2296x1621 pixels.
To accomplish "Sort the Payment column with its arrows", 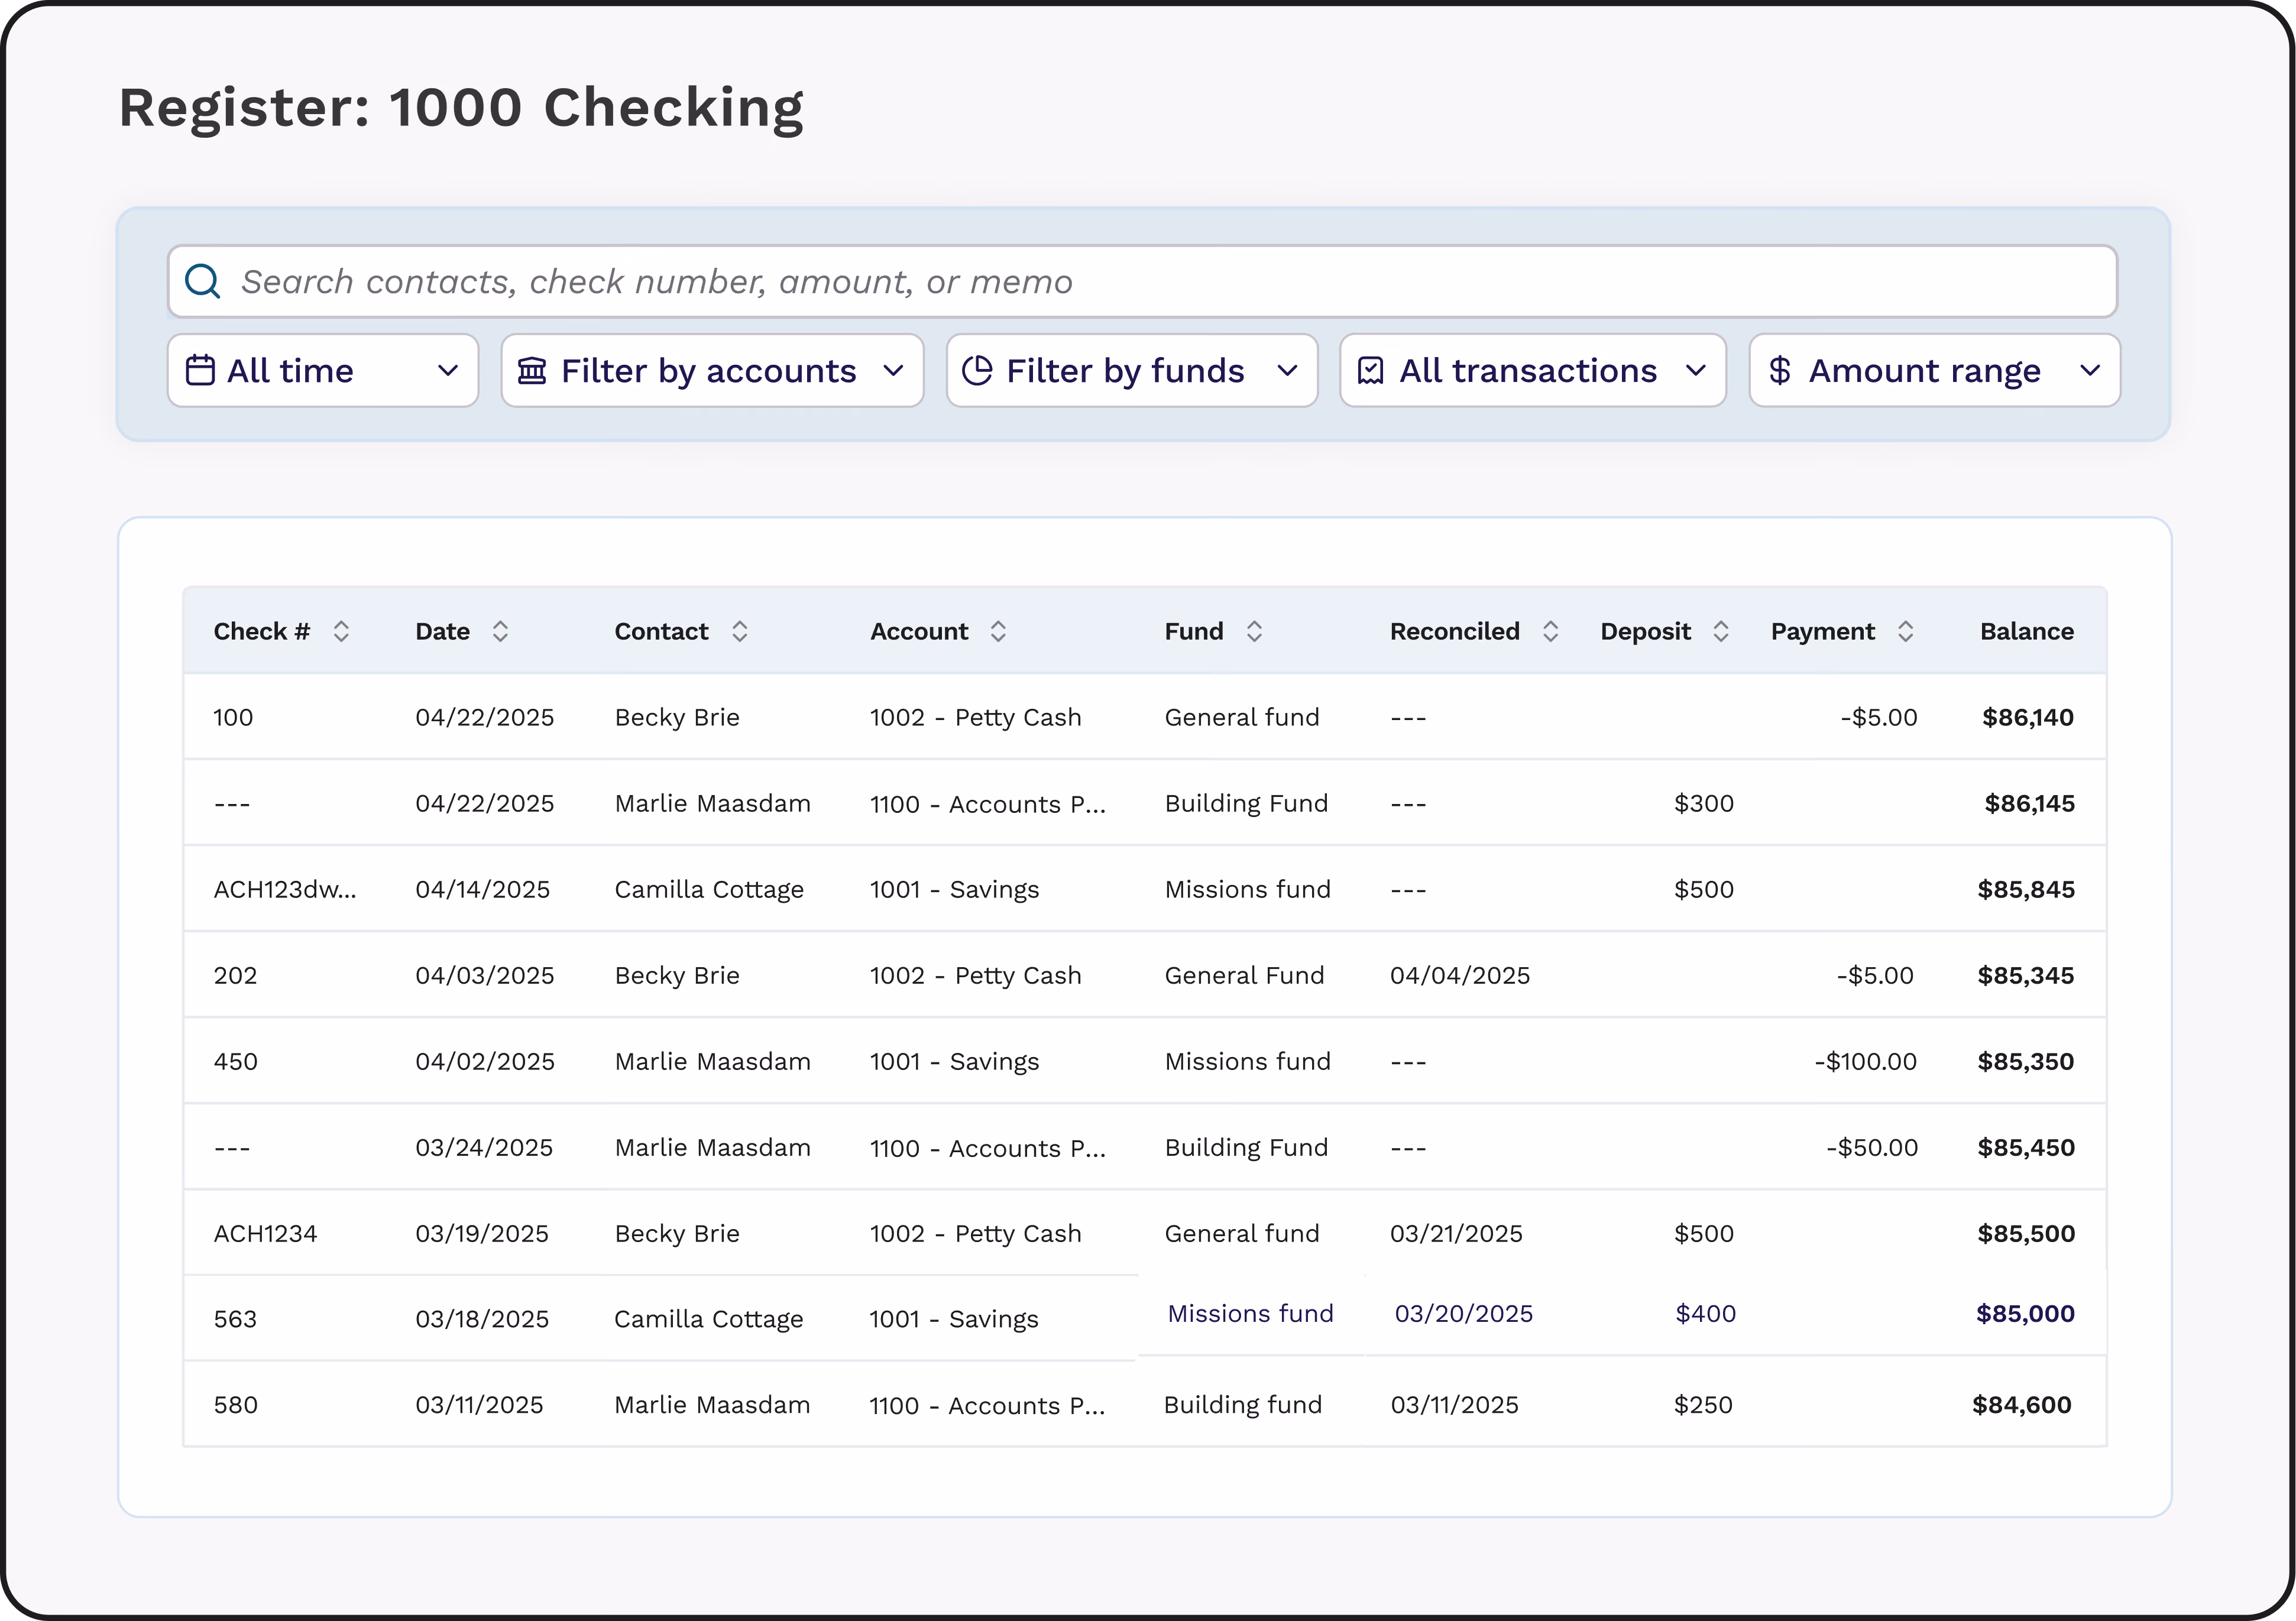I will 1906,631.
